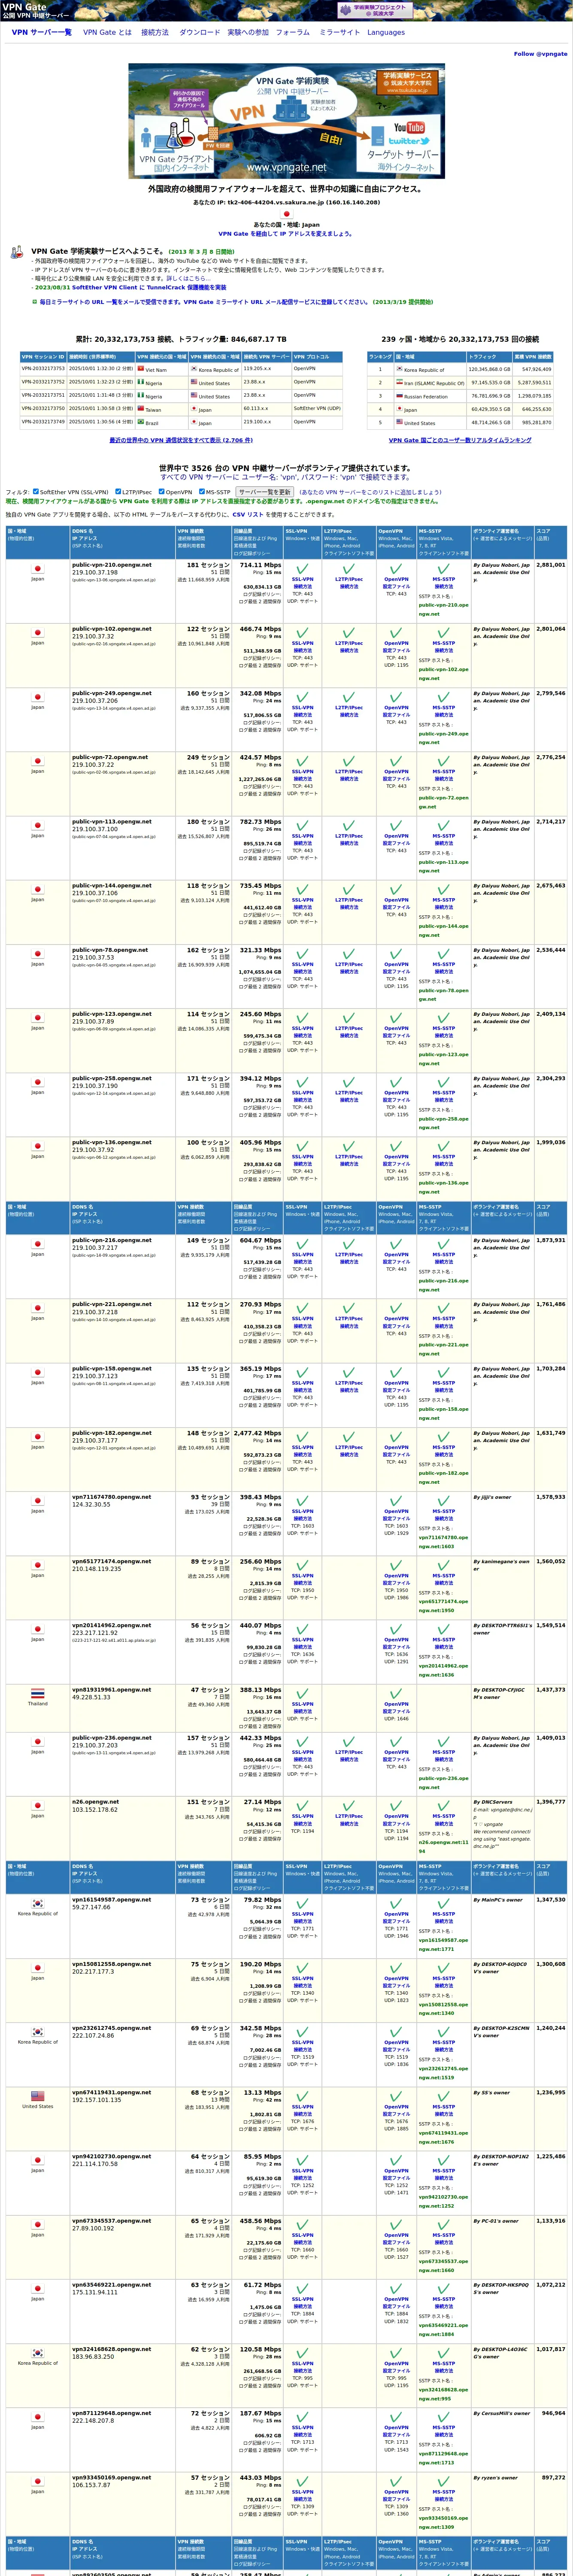Open the VPN サーバー一覧 menu item
This screenshot has height=2576, width=573.
[41, 32]
